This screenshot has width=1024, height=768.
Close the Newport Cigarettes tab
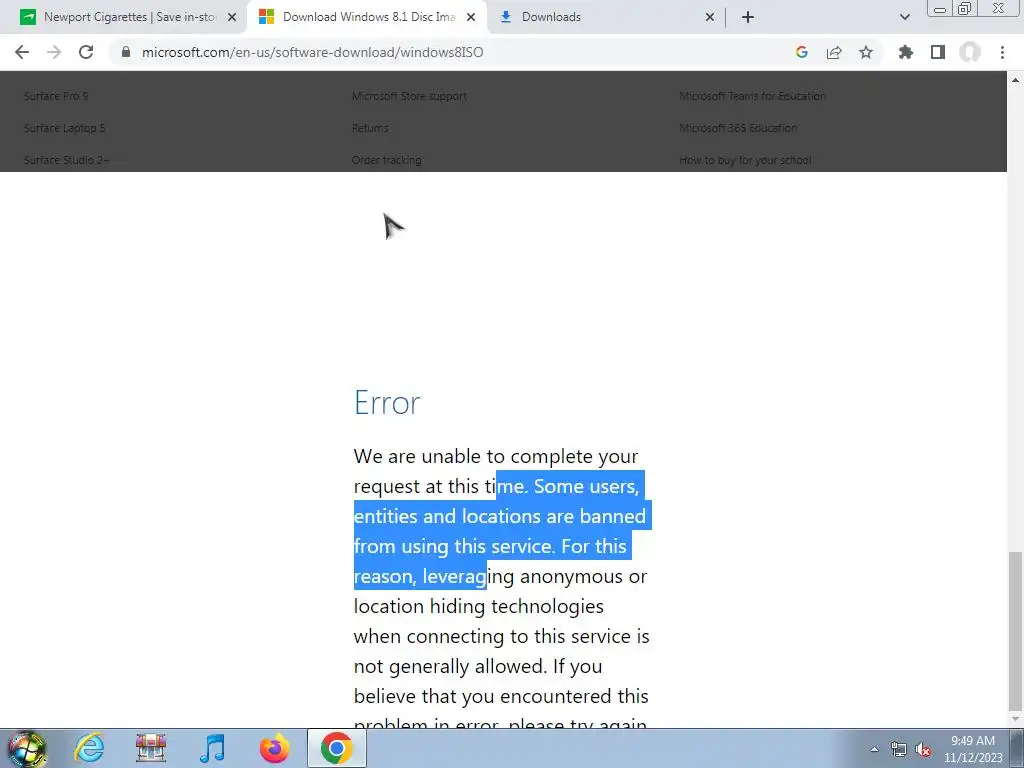pos(232,17)
